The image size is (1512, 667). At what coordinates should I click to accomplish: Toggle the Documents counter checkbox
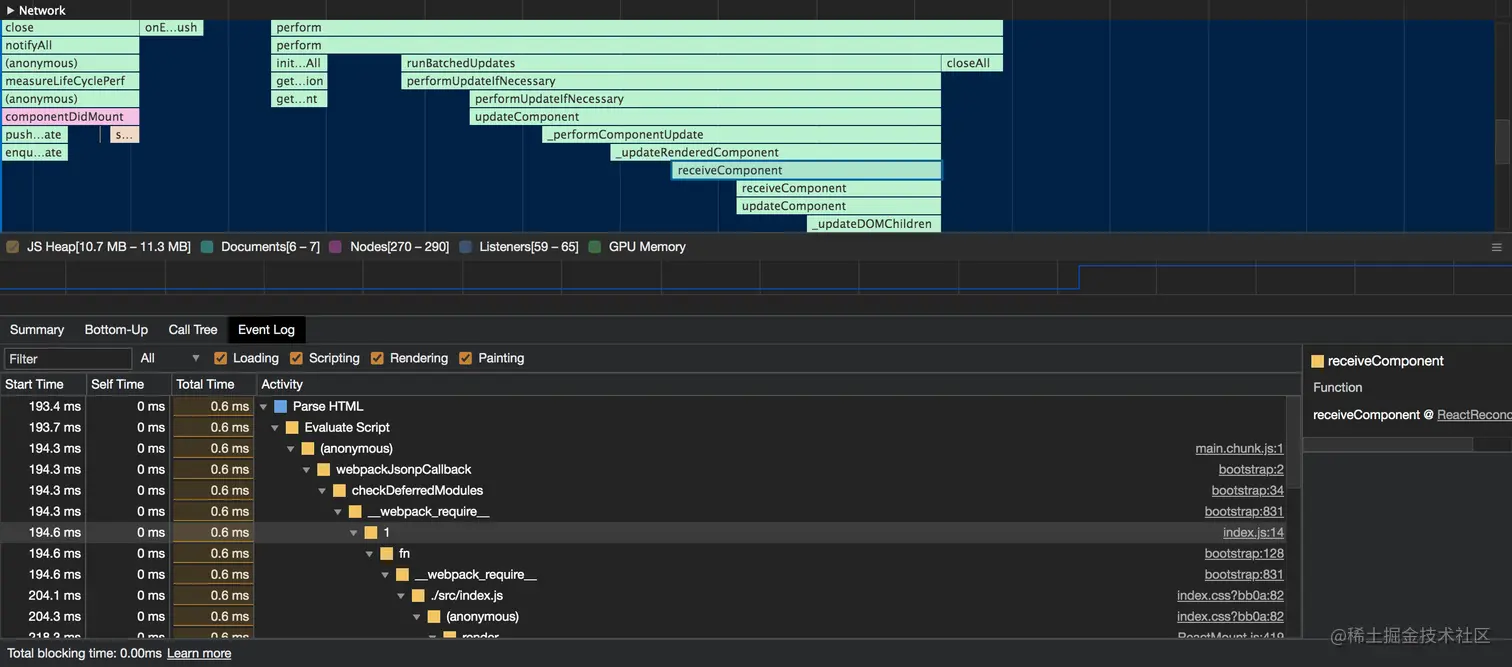(207, 247)
